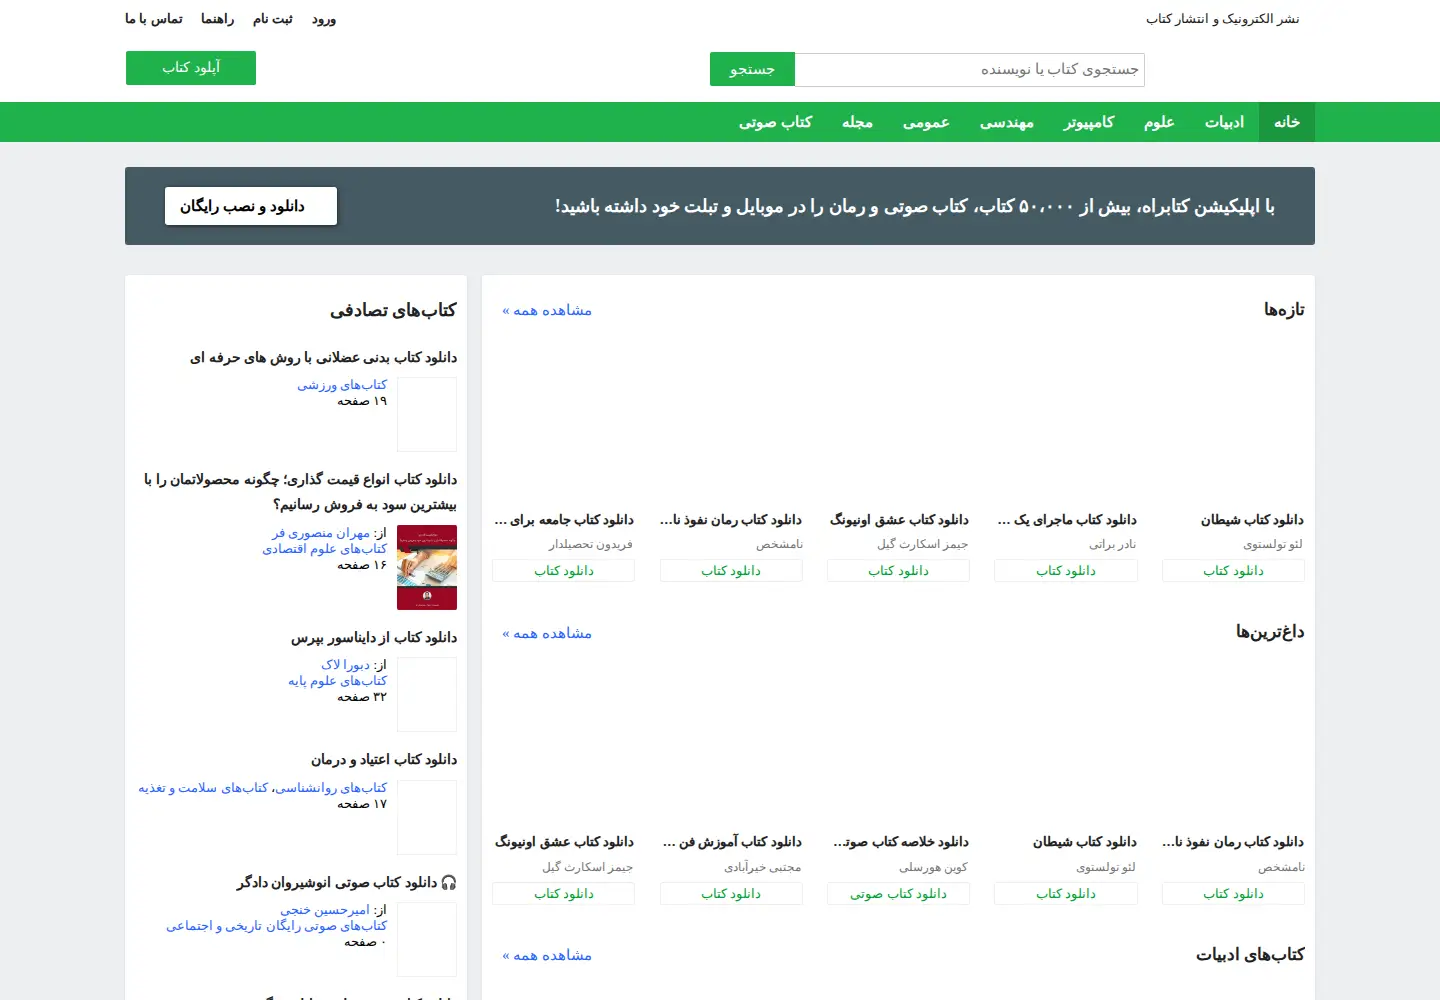Open the ورود login link
The height and width of the screenshot is (1000, 1440).
(324, 19)
